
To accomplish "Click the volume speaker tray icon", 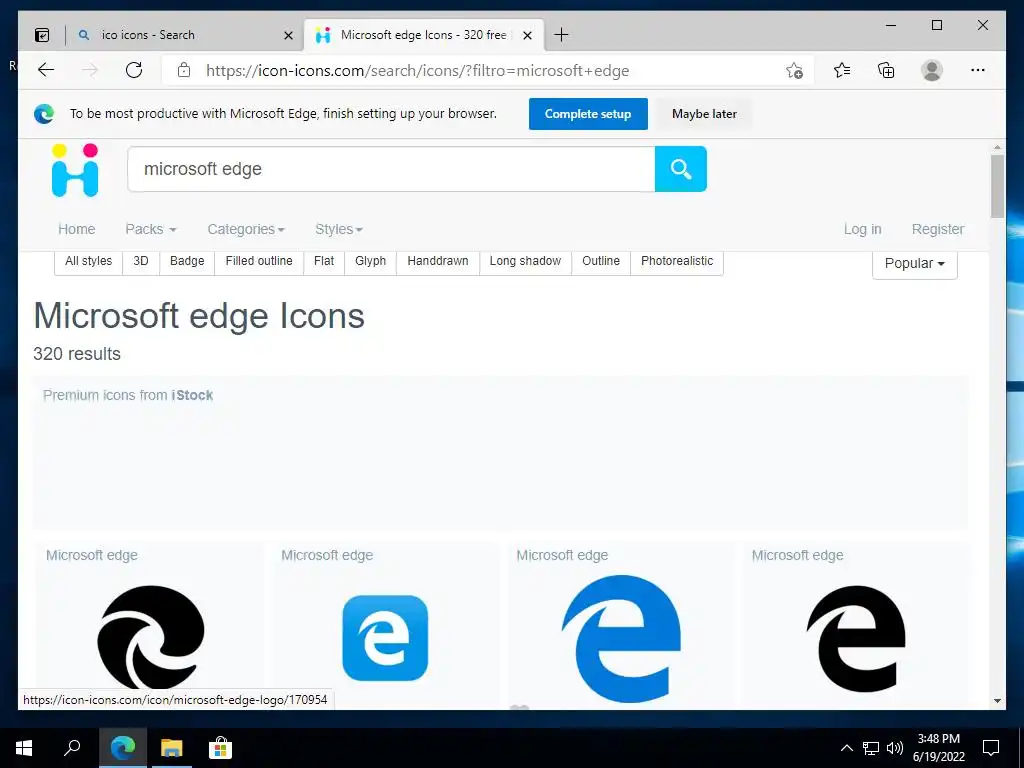I will pyautogui.click(x=895, y=748).
